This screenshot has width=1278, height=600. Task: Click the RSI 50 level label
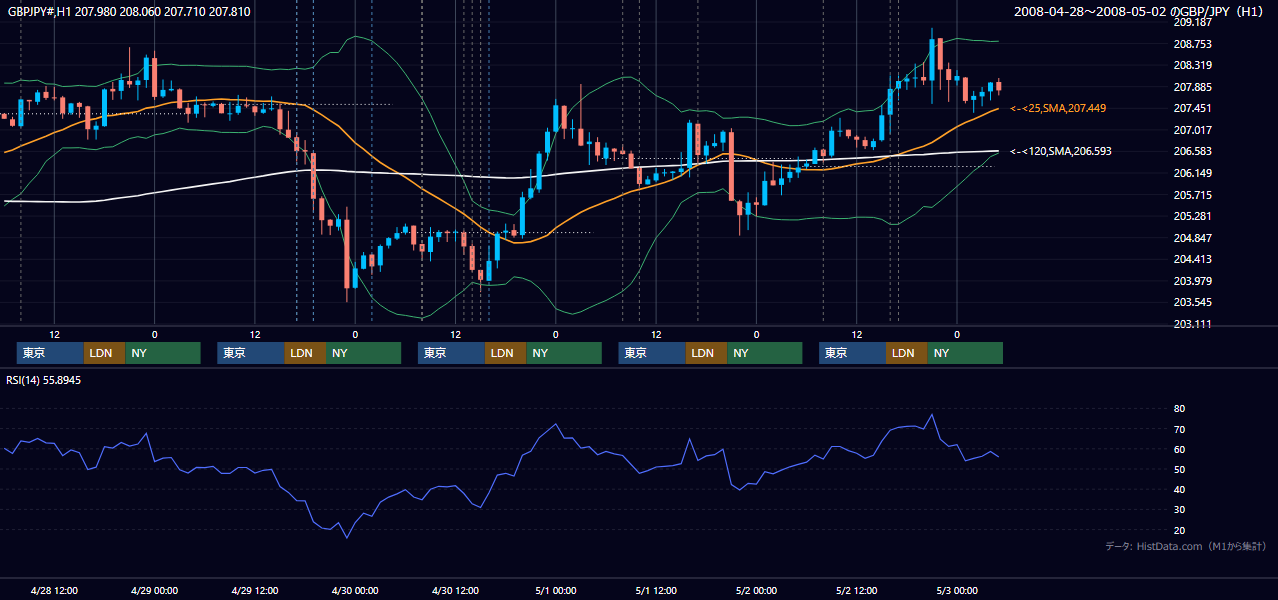[1179, 469]
